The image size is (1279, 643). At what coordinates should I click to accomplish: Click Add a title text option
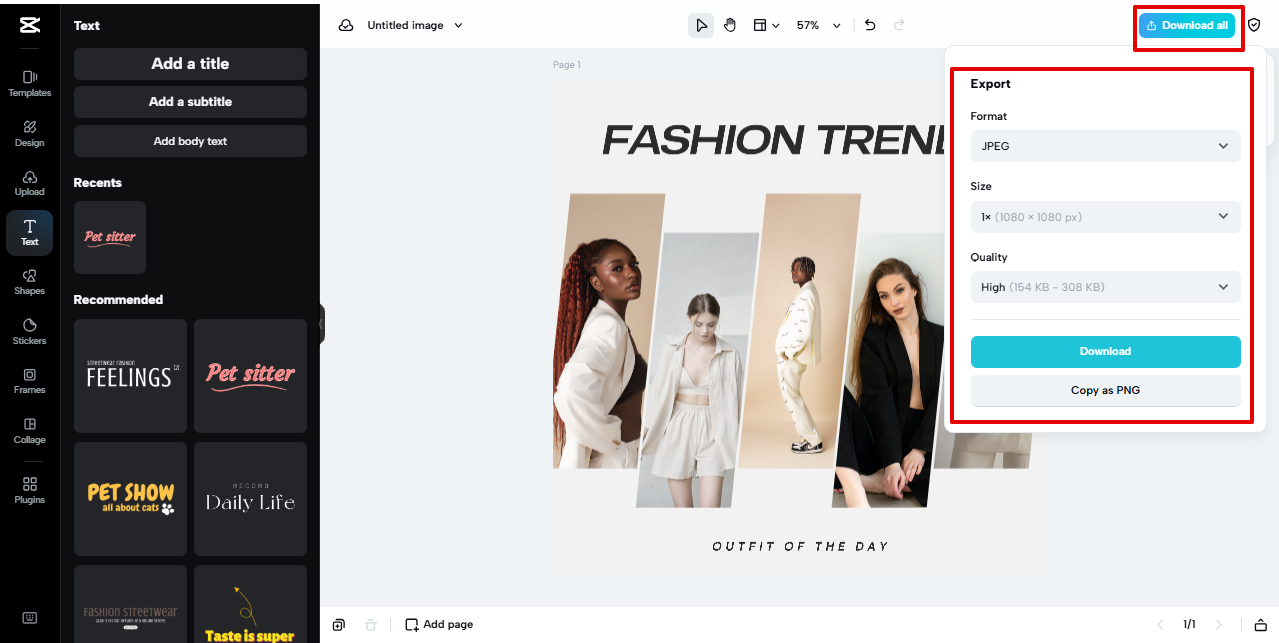coord(190,64)
